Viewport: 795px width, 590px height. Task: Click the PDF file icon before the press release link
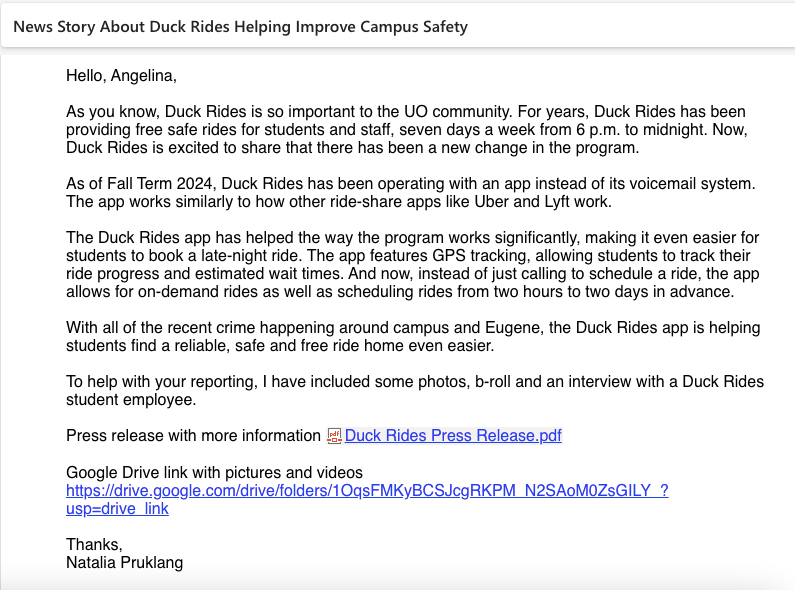click(x=335, y=436)
